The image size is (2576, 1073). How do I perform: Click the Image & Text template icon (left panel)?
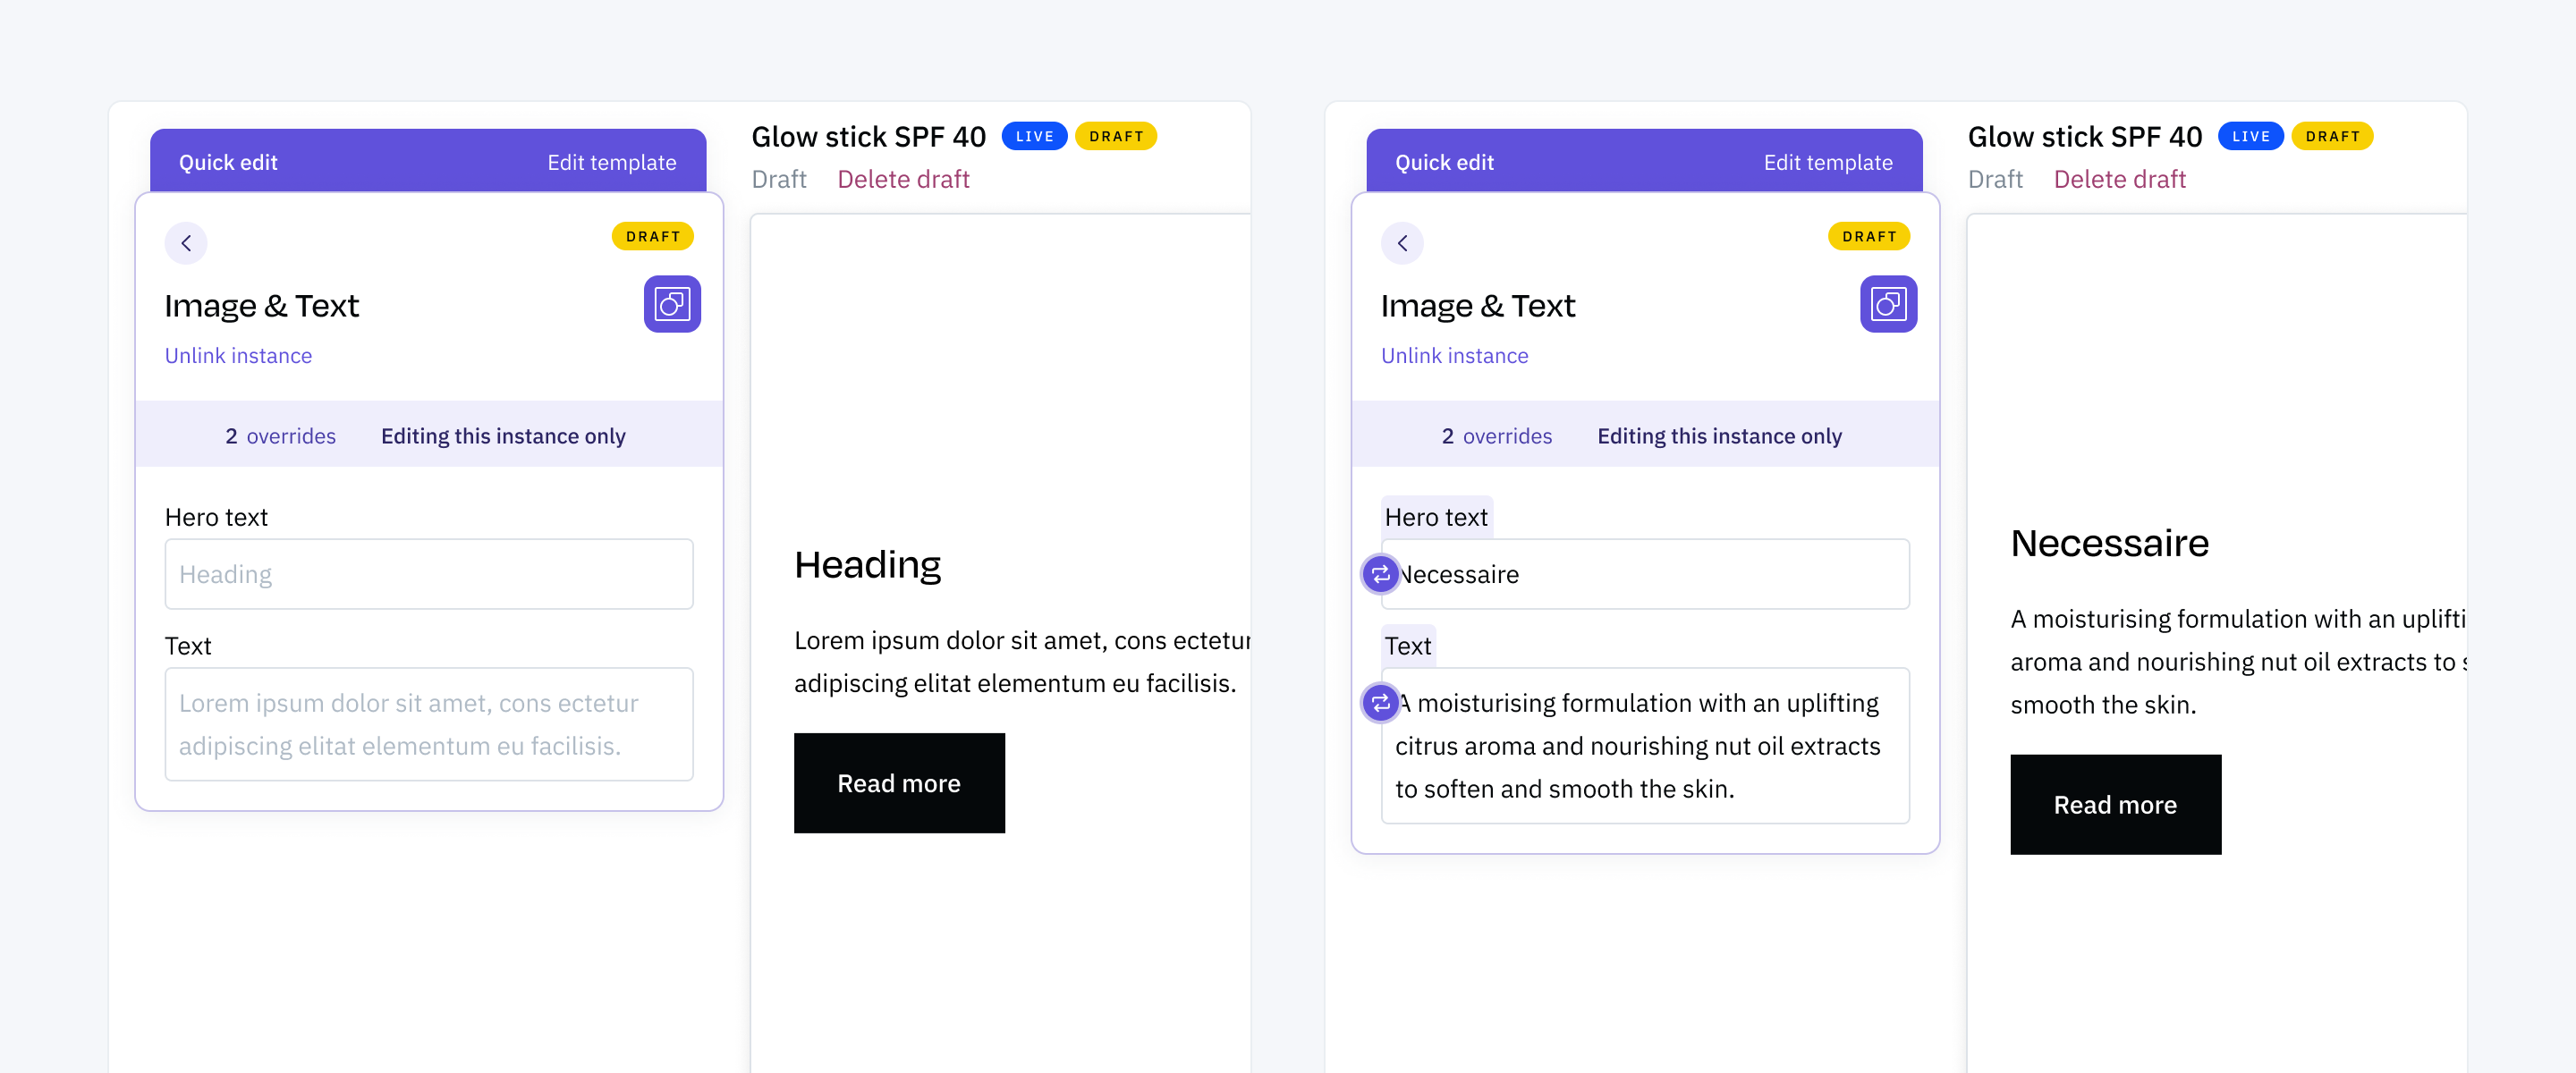[x=670, y=302]
